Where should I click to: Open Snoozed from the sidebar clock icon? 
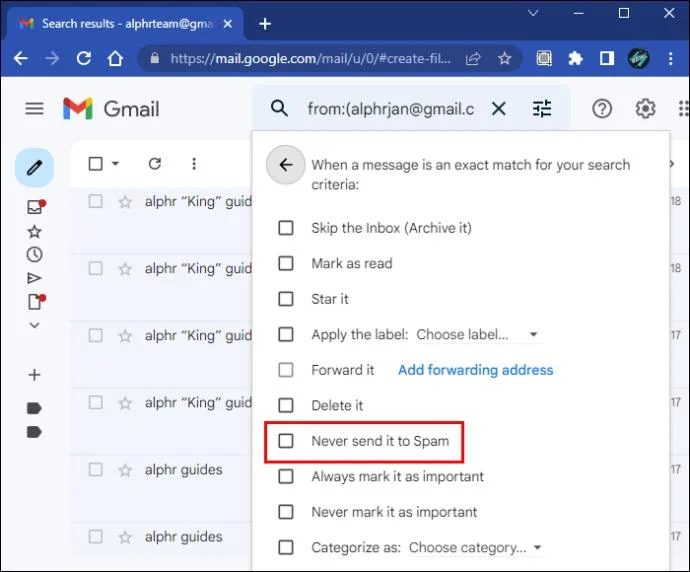point(34,254)
